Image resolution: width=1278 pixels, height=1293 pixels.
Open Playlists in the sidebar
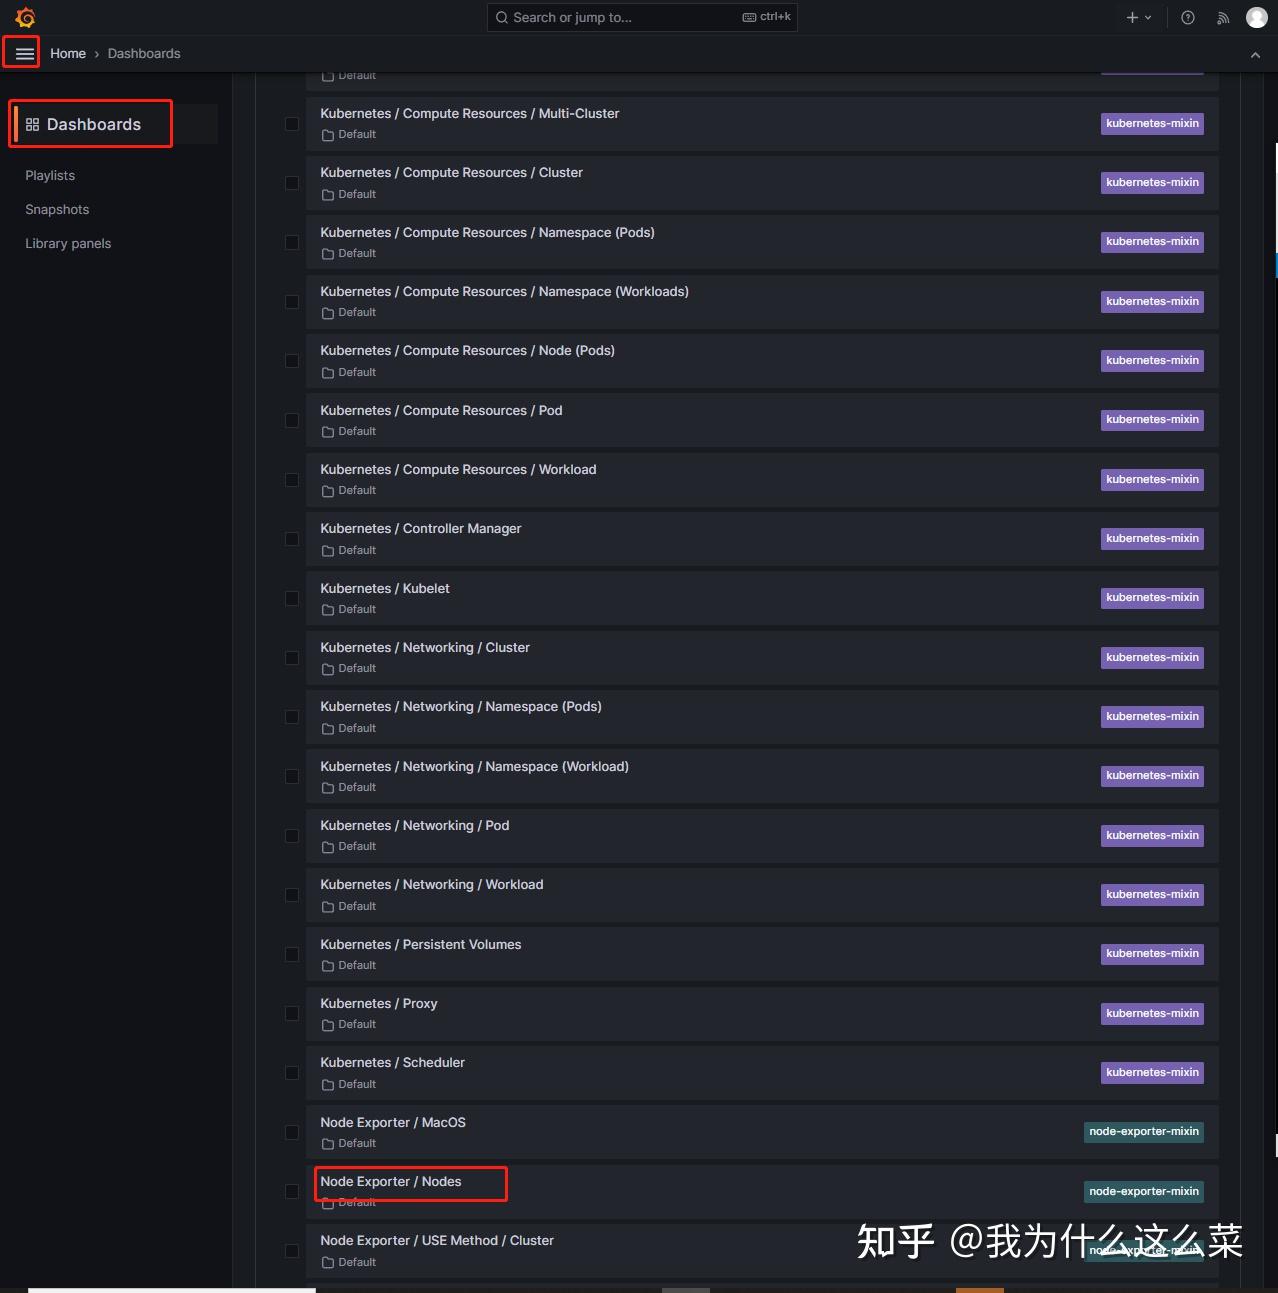pos(50,176)
